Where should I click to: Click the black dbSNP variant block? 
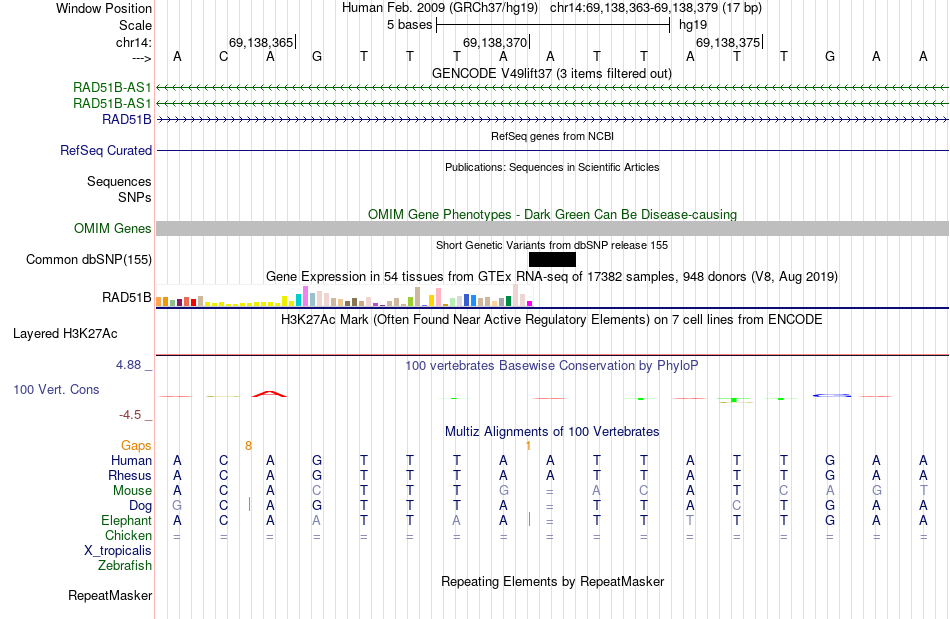pos(552,259)
